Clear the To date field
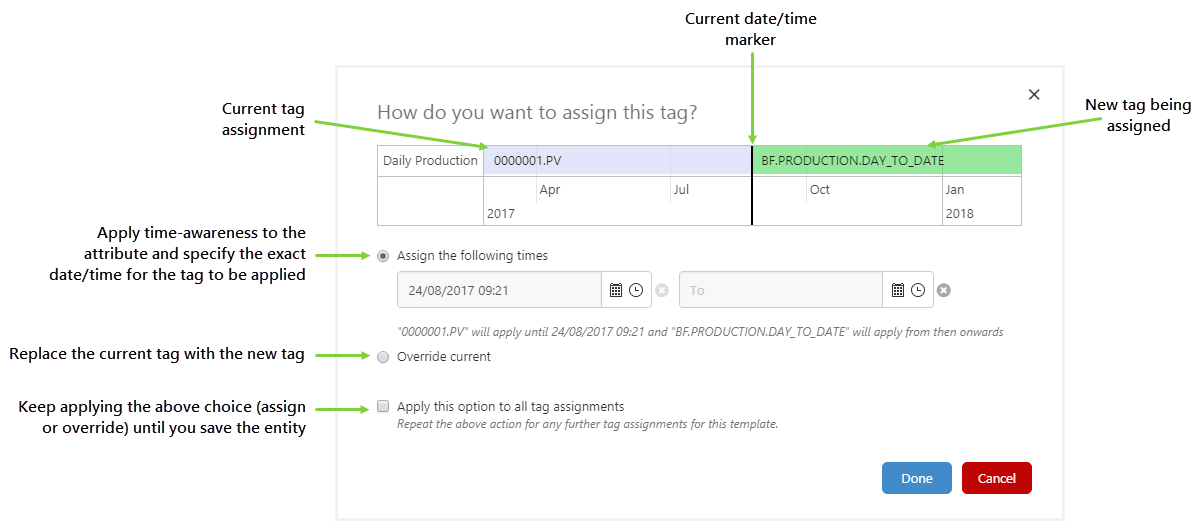 (x=943, y=291)
